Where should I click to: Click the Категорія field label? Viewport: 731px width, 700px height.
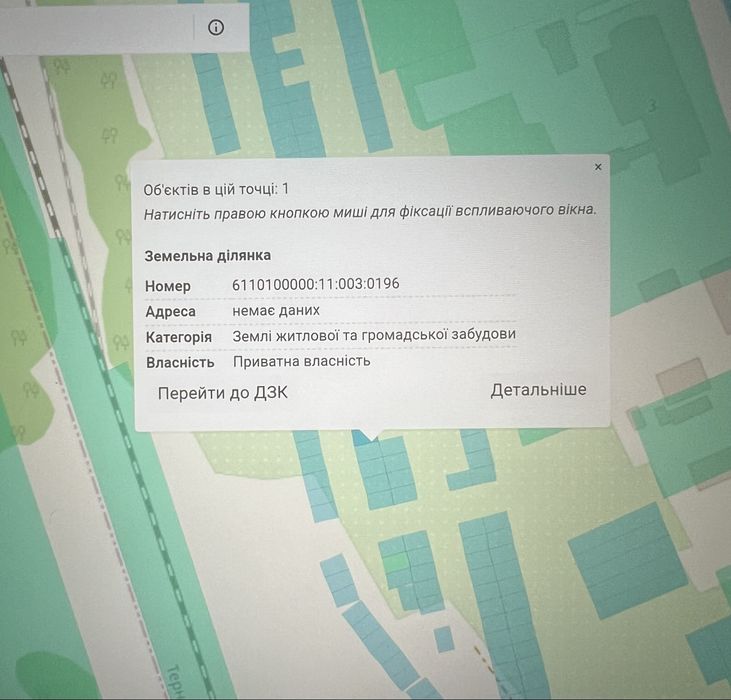coord(179,337)
